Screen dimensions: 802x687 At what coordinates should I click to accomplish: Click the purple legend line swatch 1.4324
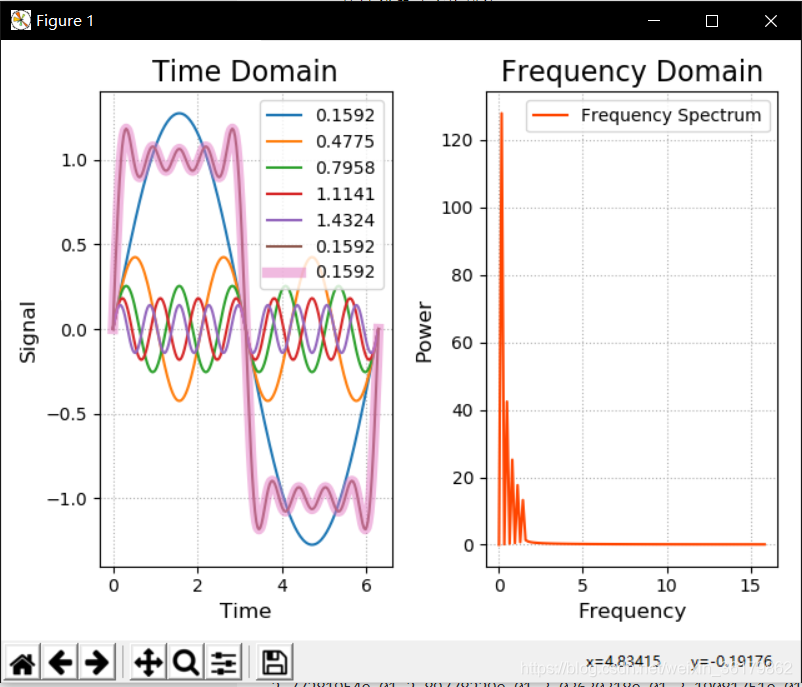coord(284,220)
